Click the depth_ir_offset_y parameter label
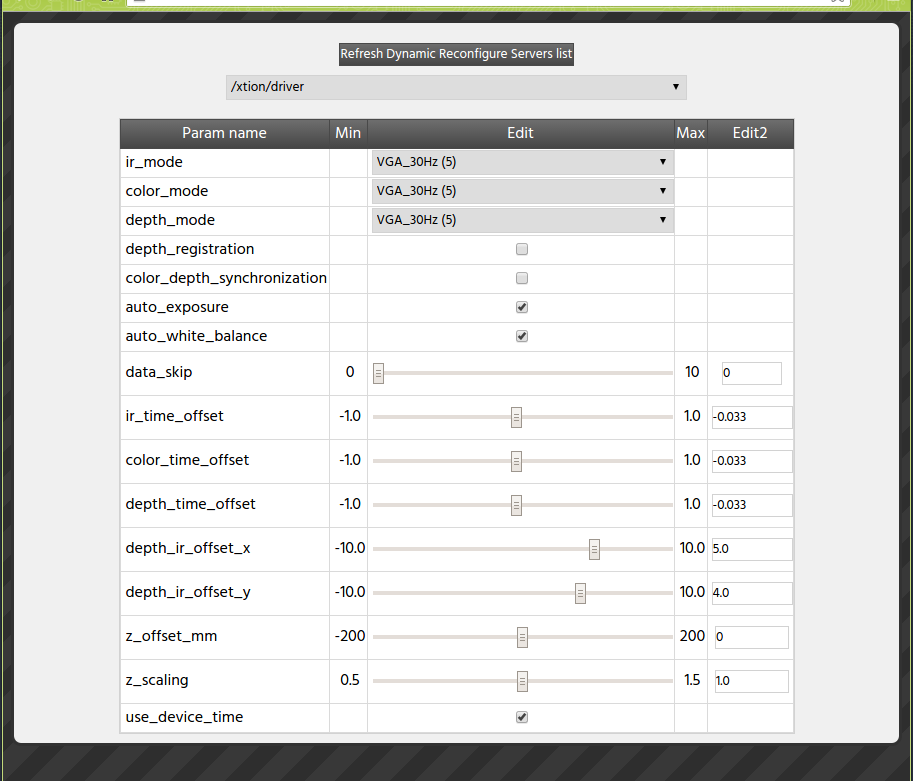Viewport: 913px width, 781px height. click(187, 593)
